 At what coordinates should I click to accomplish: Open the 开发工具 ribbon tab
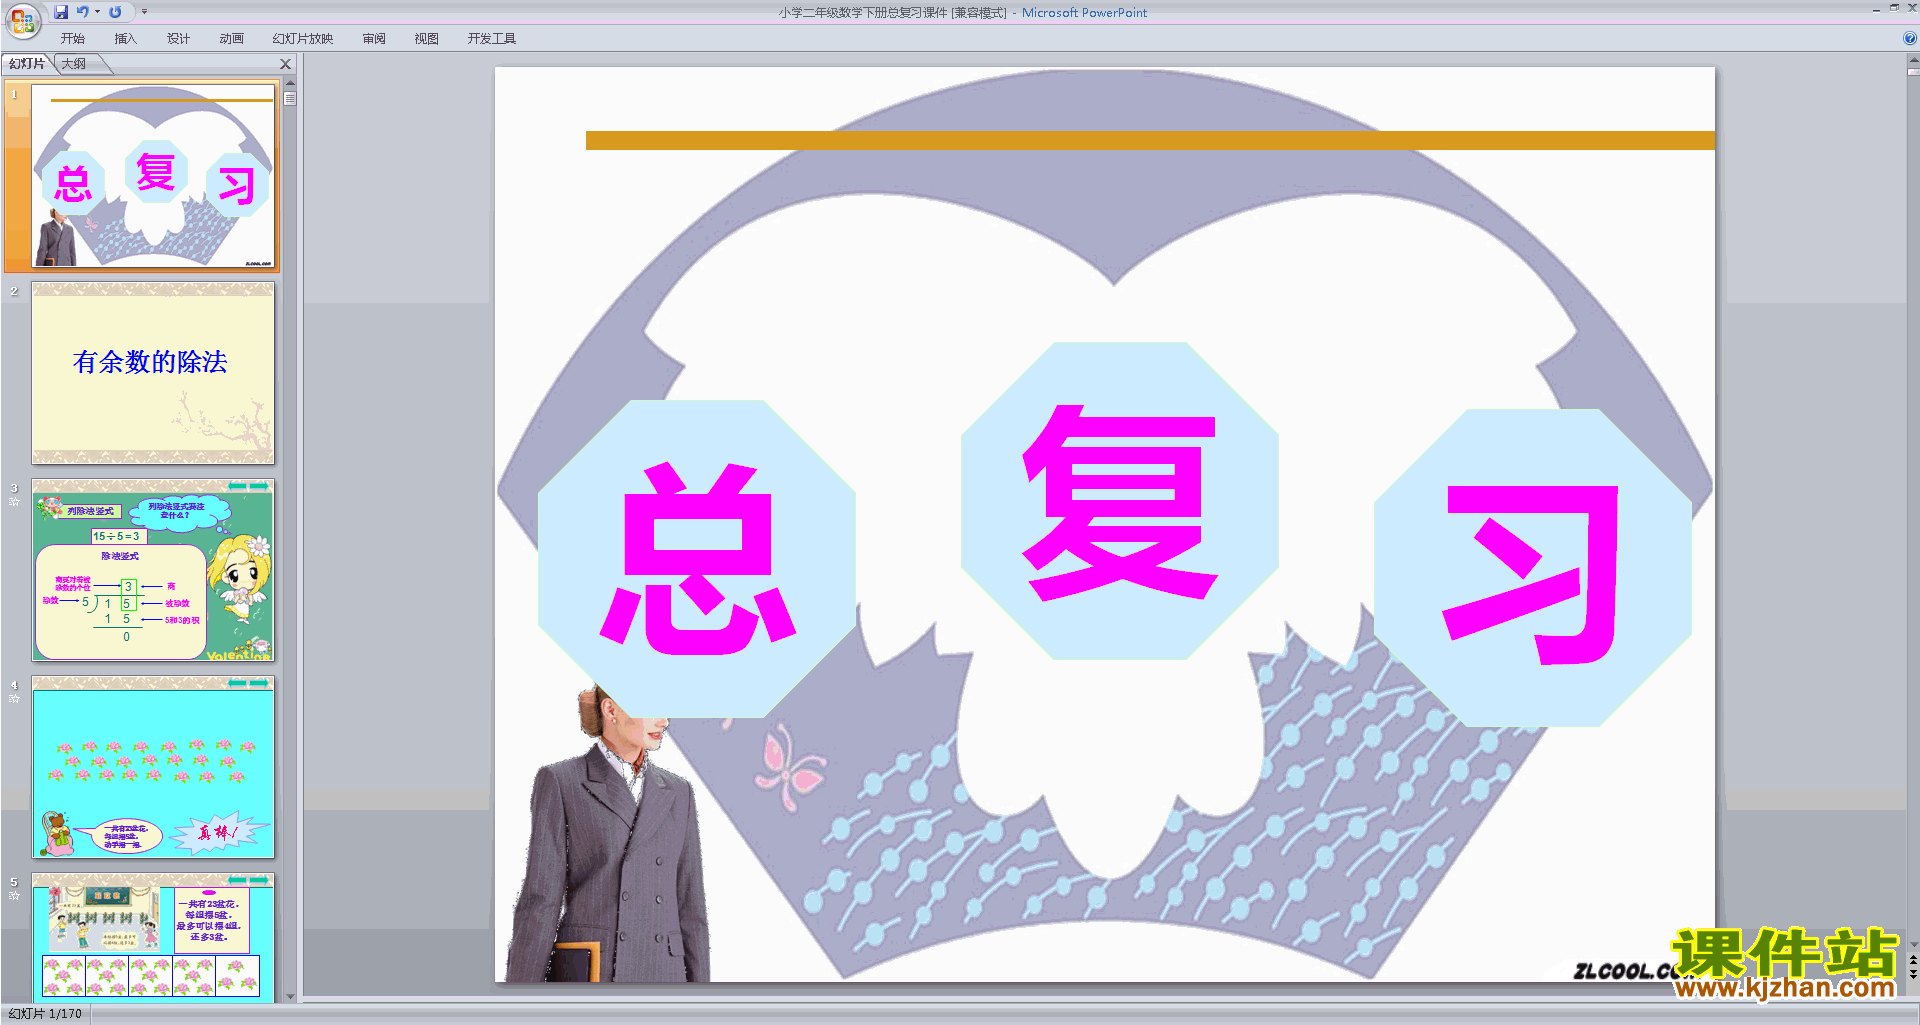[x=492, y=39]
